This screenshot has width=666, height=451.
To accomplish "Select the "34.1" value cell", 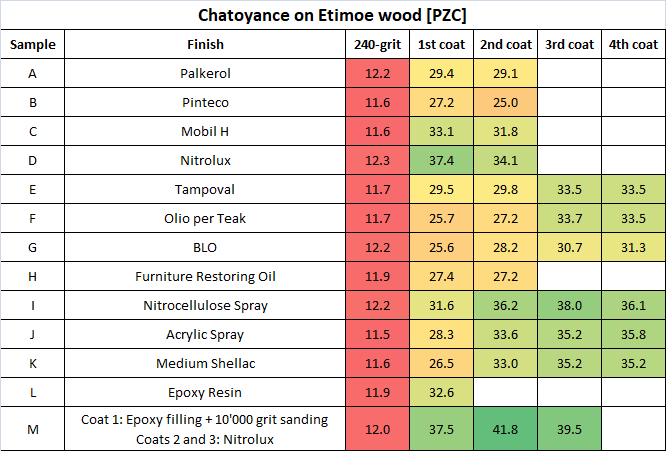I will click(505, 161).
